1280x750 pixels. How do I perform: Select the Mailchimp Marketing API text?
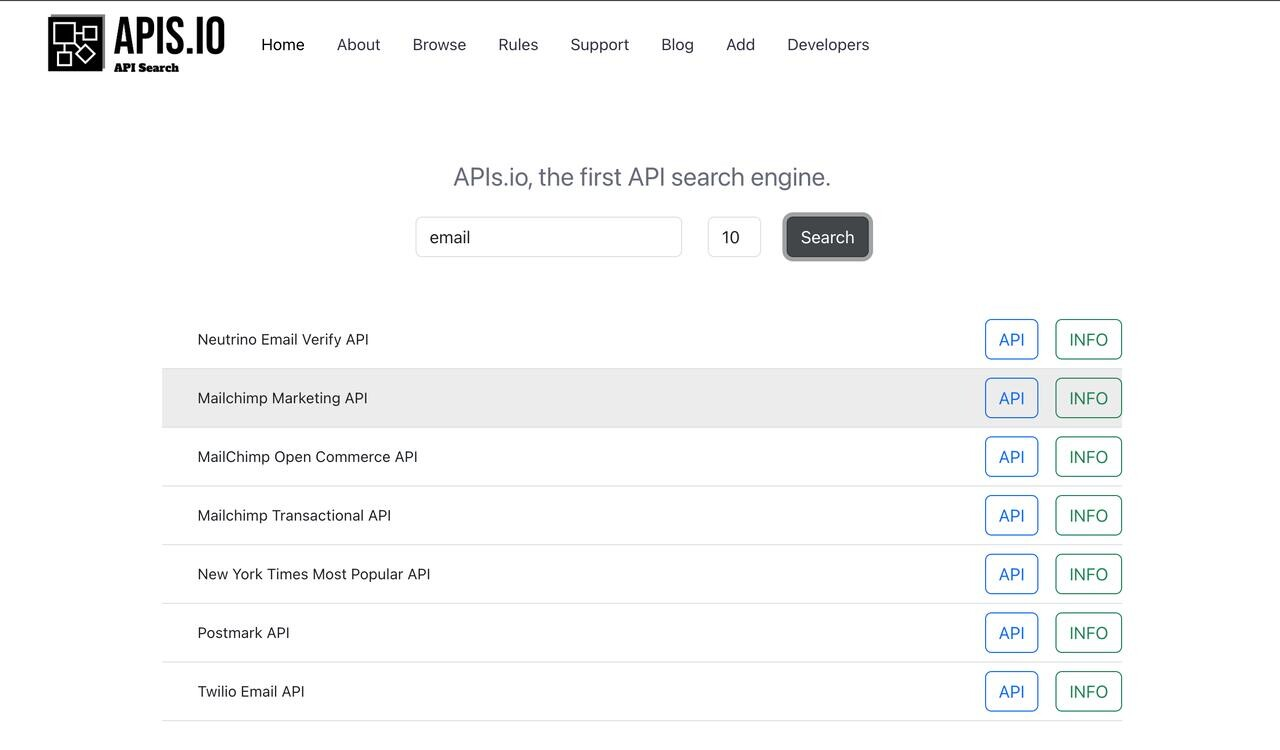pos(282,398)
